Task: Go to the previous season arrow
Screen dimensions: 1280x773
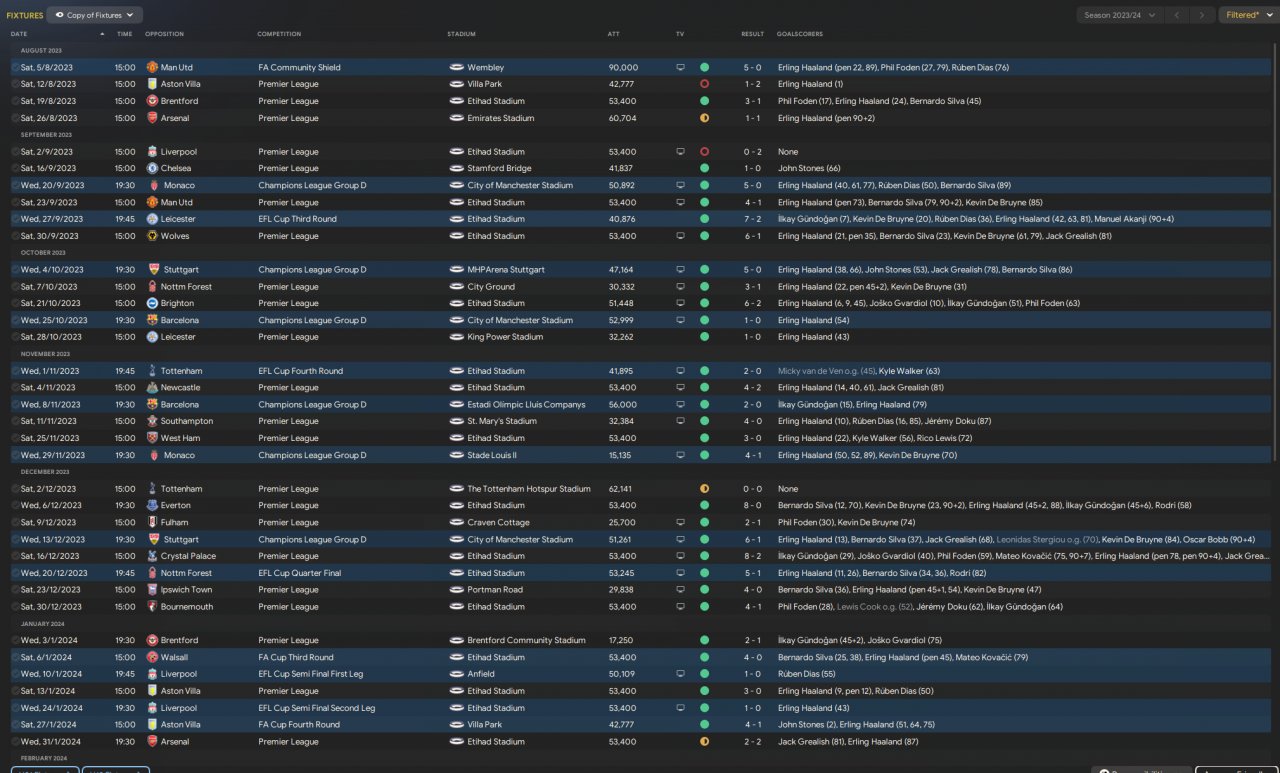Action: coord(1177,15)
